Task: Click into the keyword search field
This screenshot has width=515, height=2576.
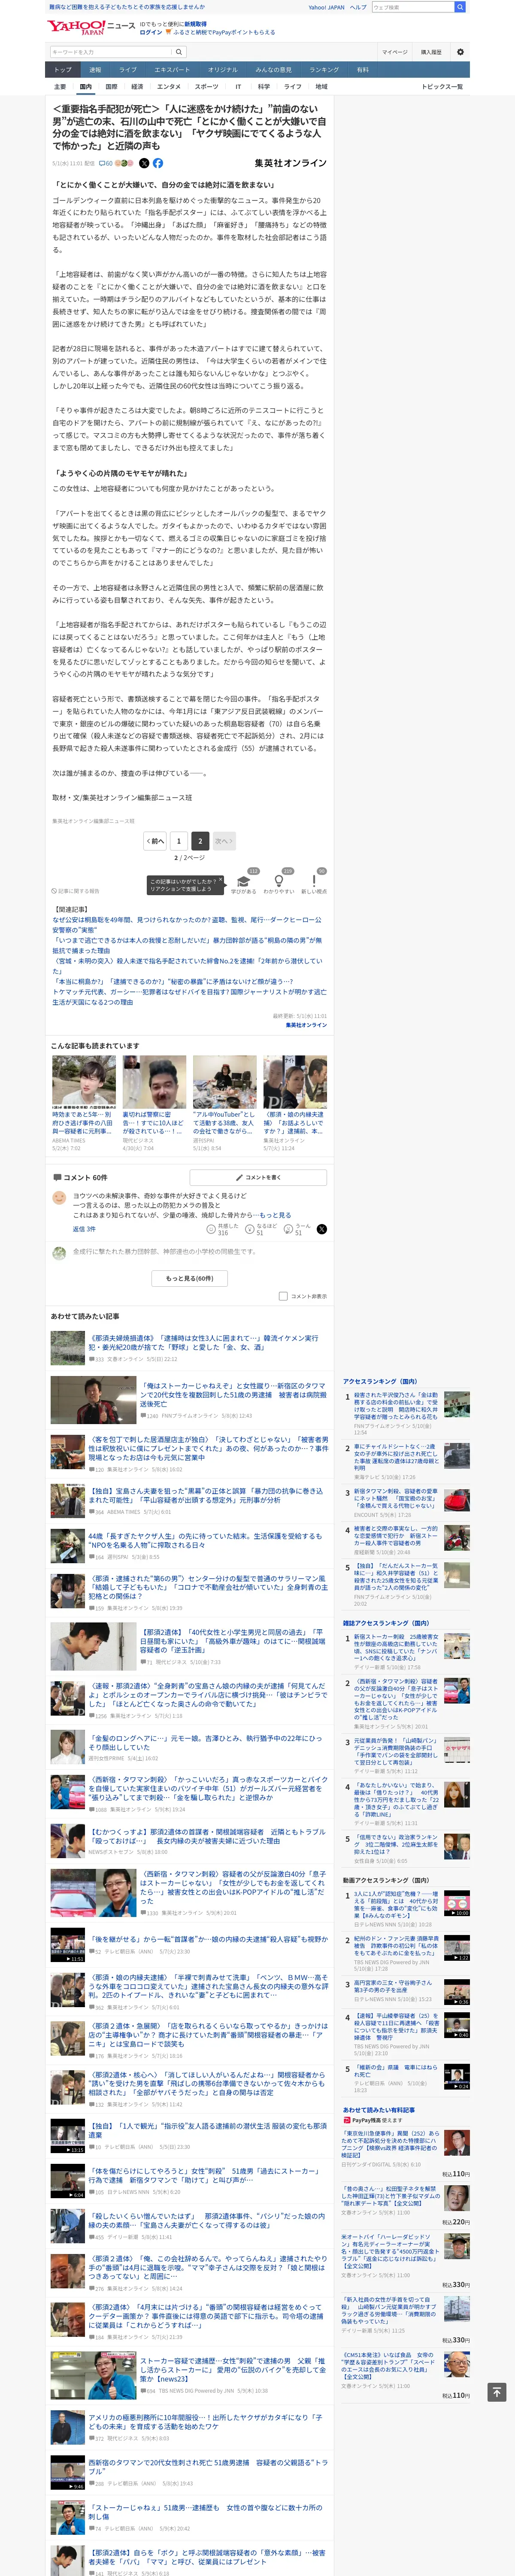Action: pos(110,52)
